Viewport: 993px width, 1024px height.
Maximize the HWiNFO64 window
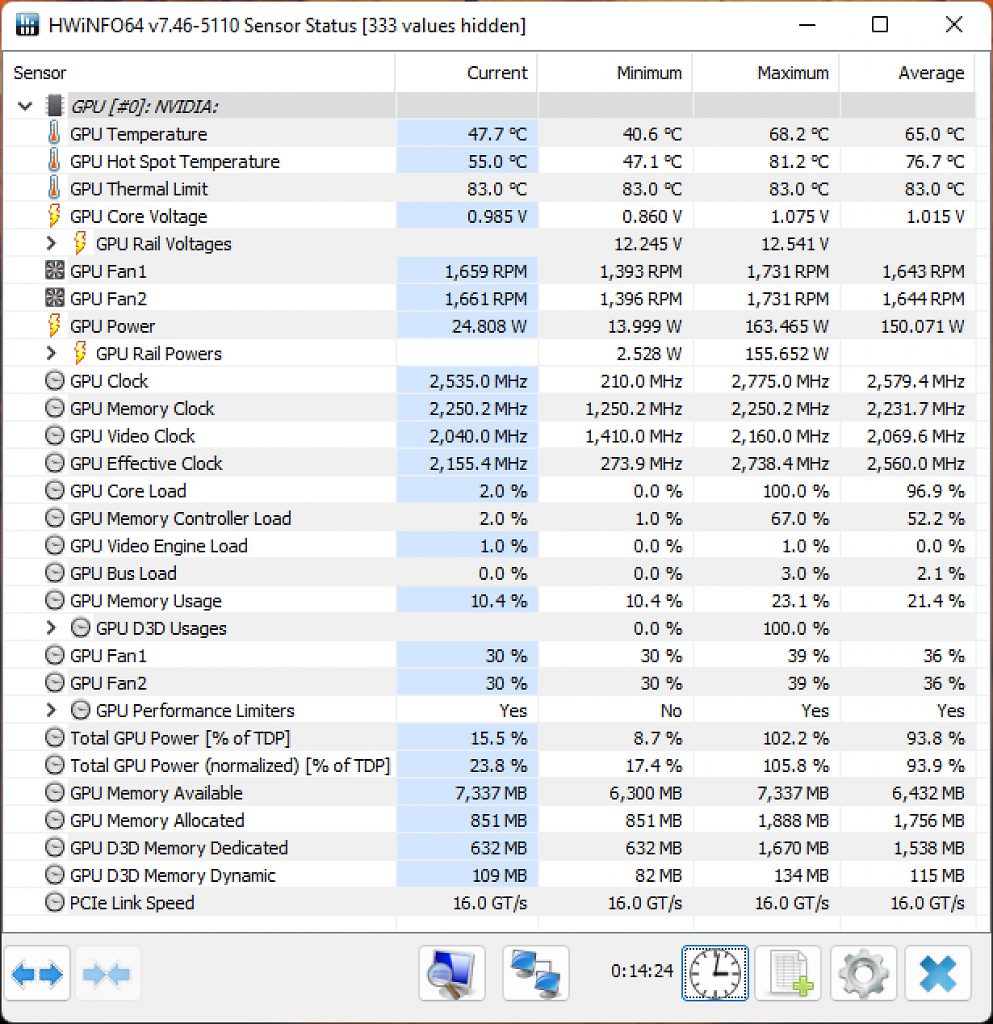point(880,25)
